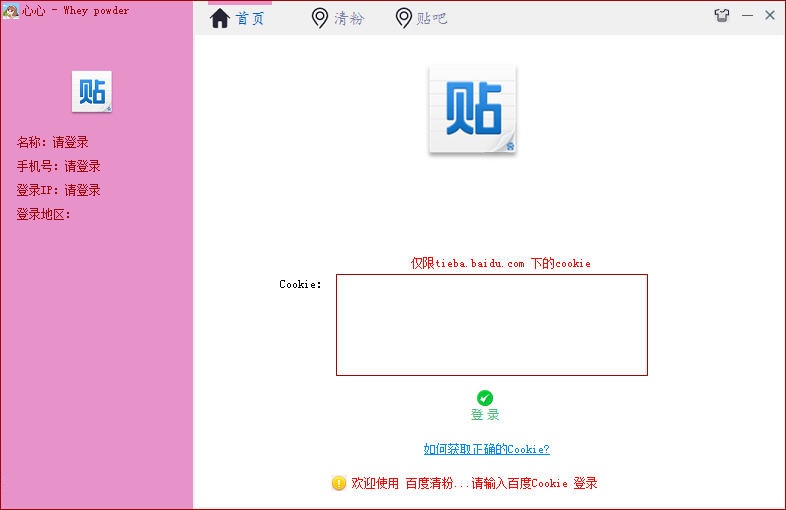Open the 首页 home tab
The height and width of the screenshot is (510, 786).
[x=237, y=19]
